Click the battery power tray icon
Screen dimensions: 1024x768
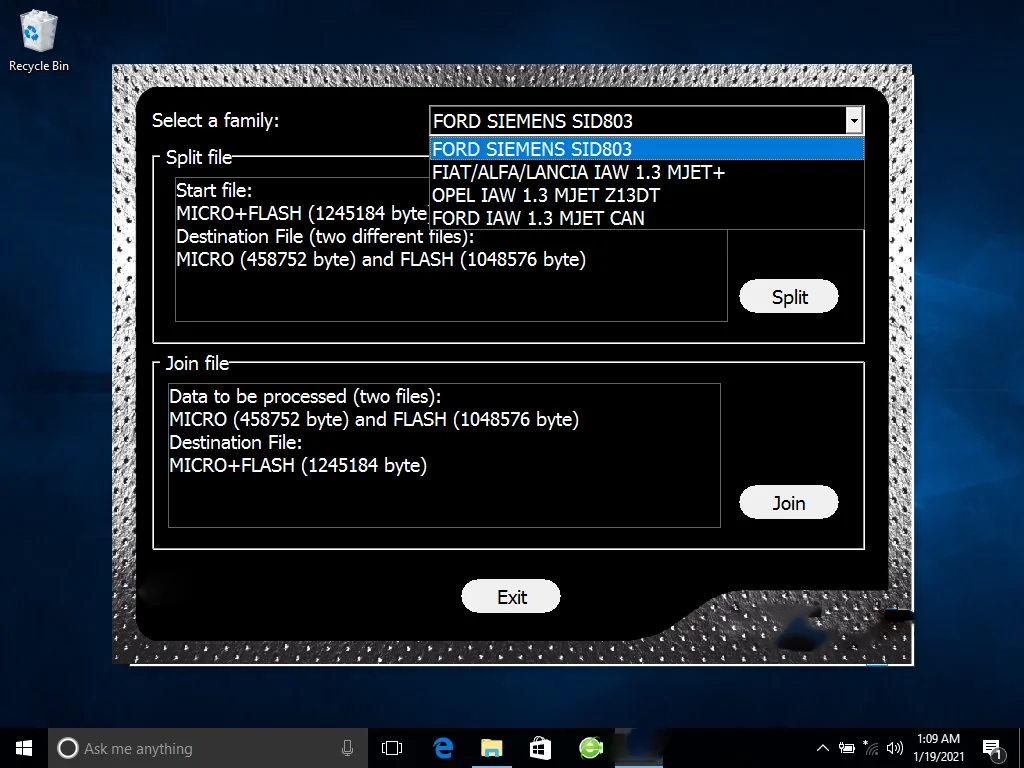846,748
